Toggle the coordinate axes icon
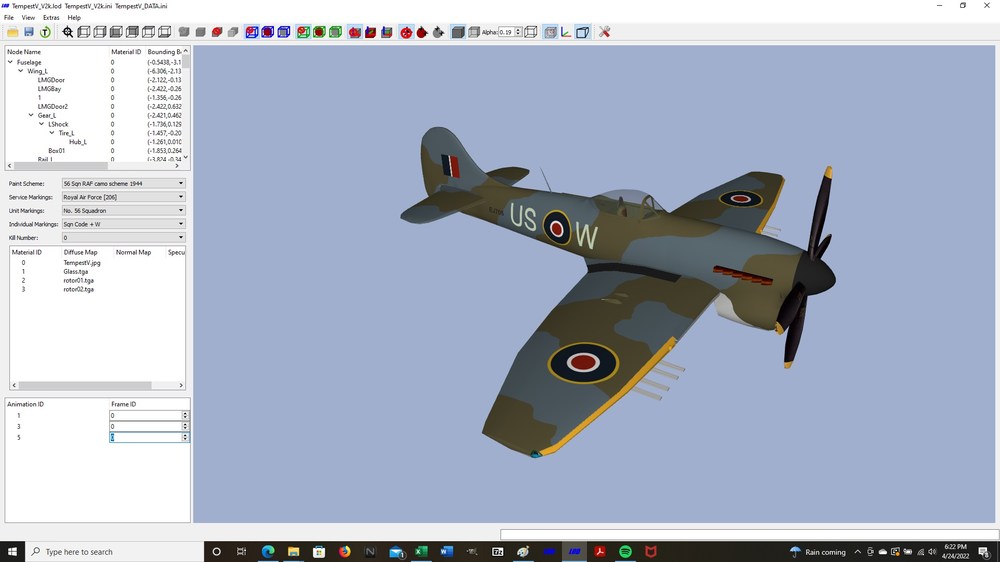This screenshot has width=1000, height=562. (566, 32)
